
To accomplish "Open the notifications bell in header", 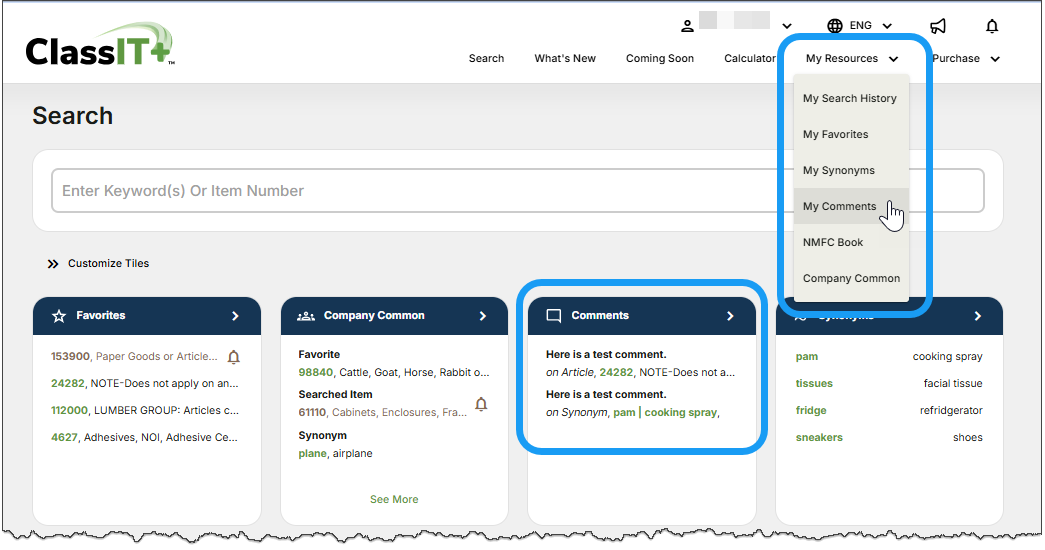I will tap(991, 26).
